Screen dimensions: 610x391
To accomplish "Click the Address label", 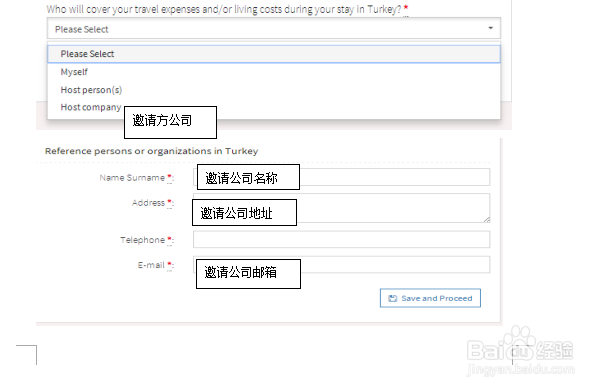I will [x=148, y=203].
